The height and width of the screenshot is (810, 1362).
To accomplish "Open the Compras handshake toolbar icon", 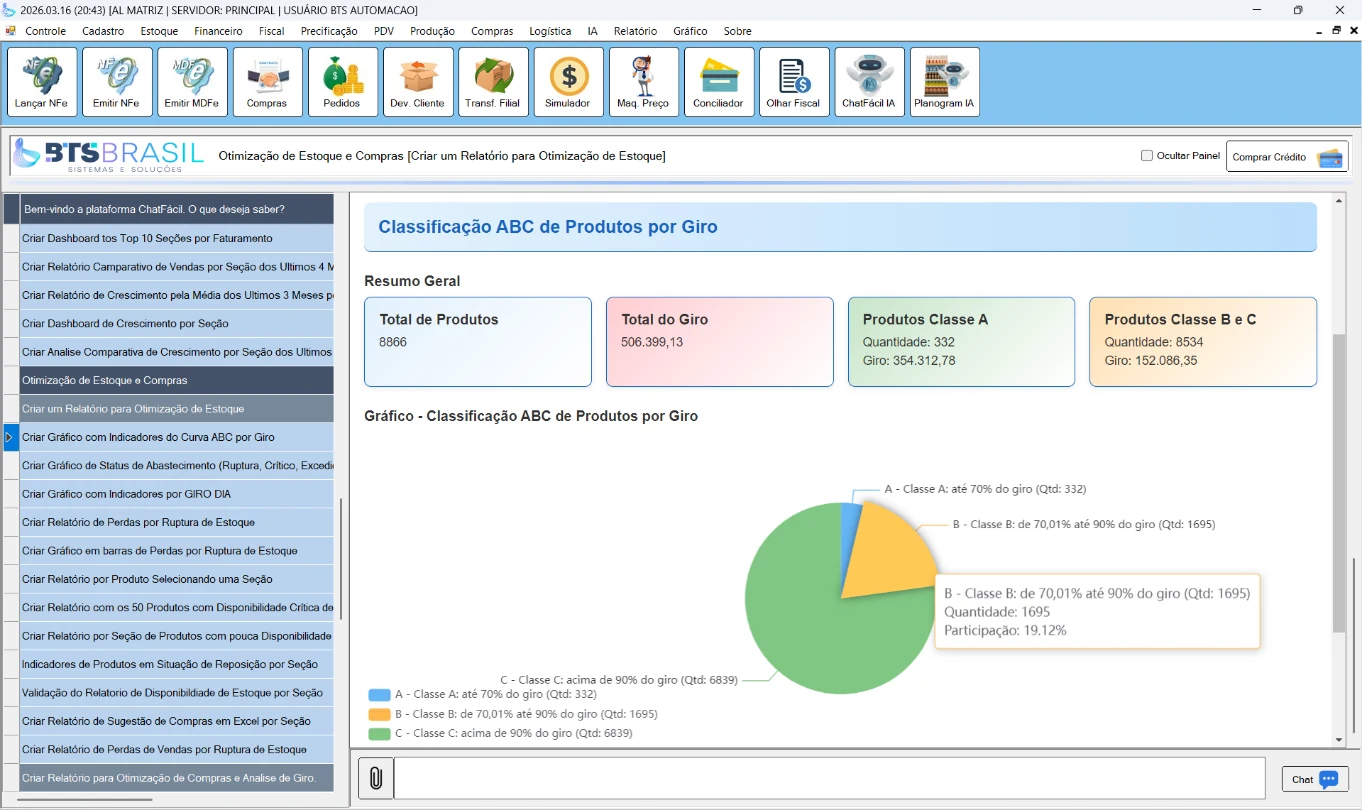I will click(267, 82).
